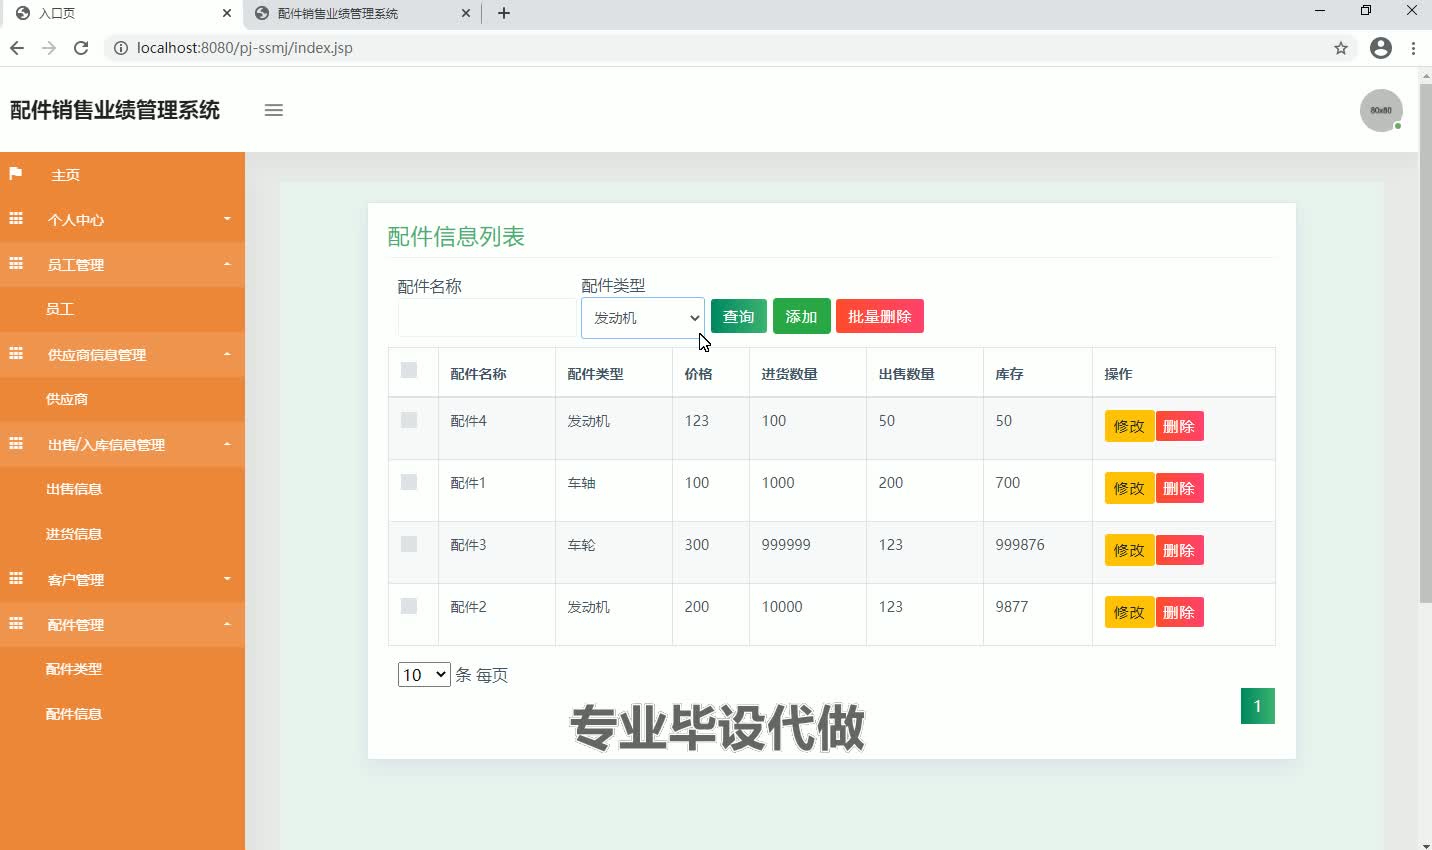Click grid icon next to 个人中心
The height and width of the screenshot is (850, 1432).
coord(16,218)
